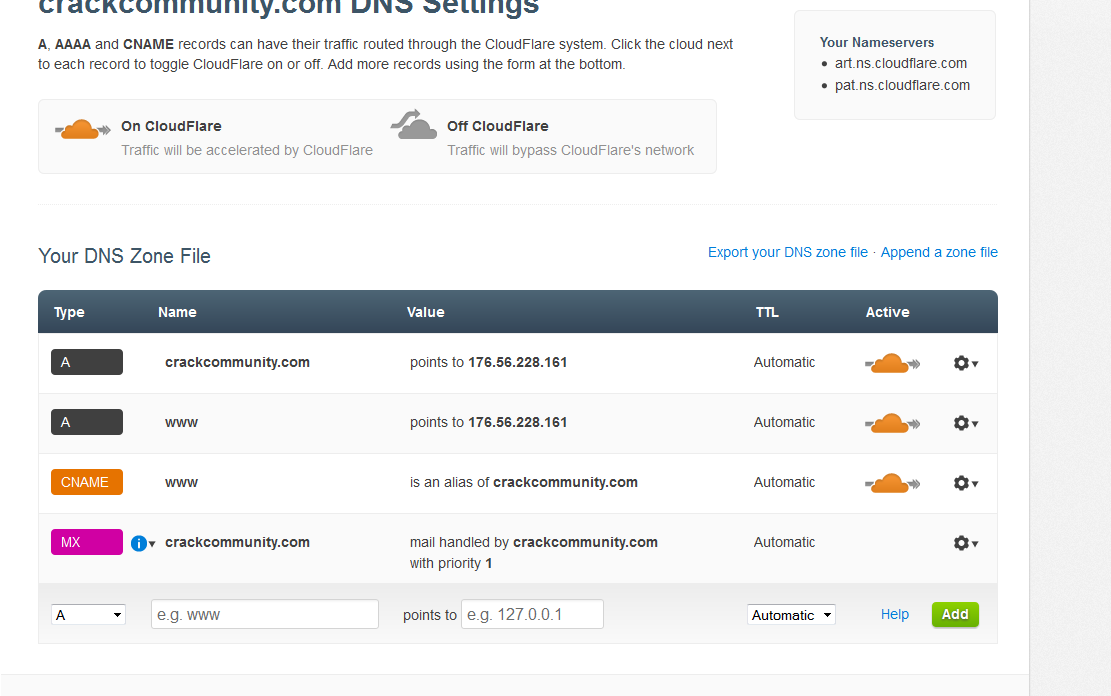Screen dimensions: 1111x696
Task: Click 'with priority 1' text
Action: pyautogui.click(x=451, y=563)
